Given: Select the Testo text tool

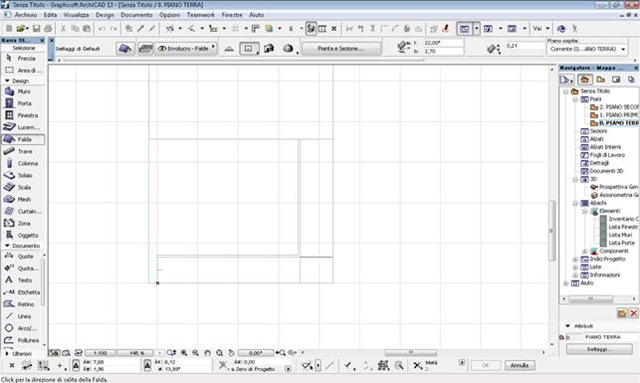Looking at the screenshot, I should pyautogui.click(x=23, y=281).
